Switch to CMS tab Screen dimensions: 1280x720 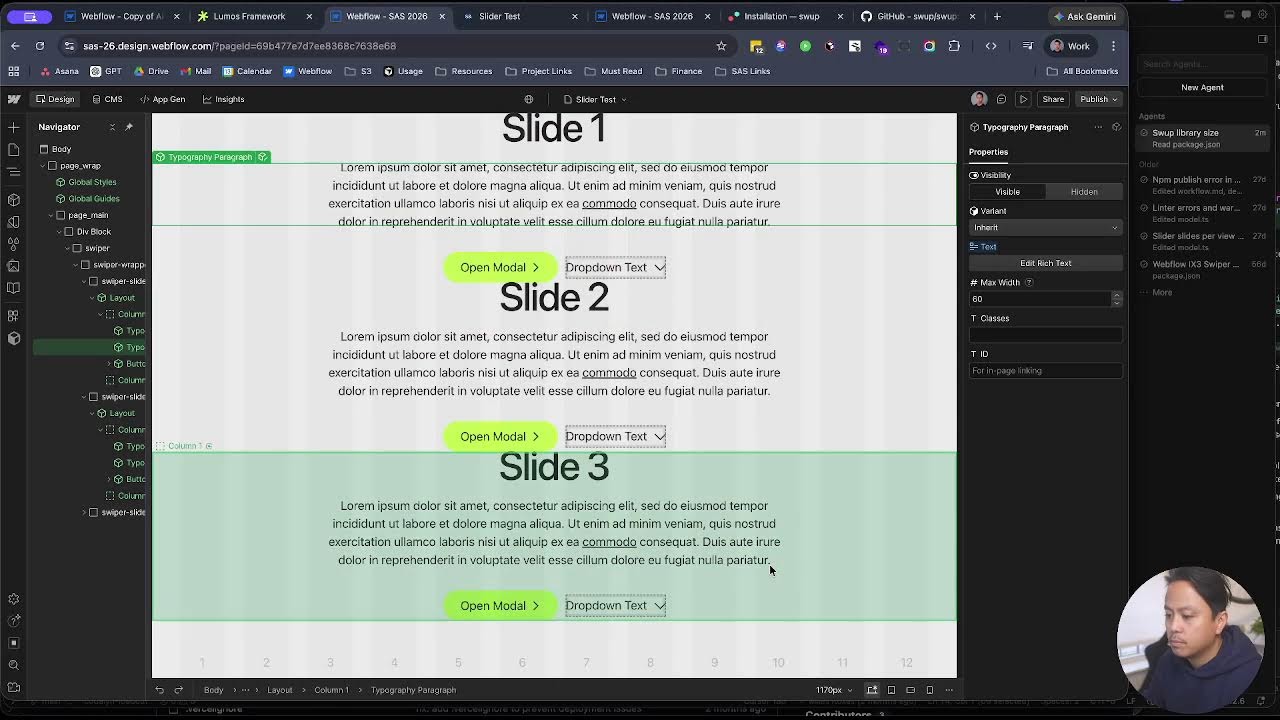pos(107,99)
